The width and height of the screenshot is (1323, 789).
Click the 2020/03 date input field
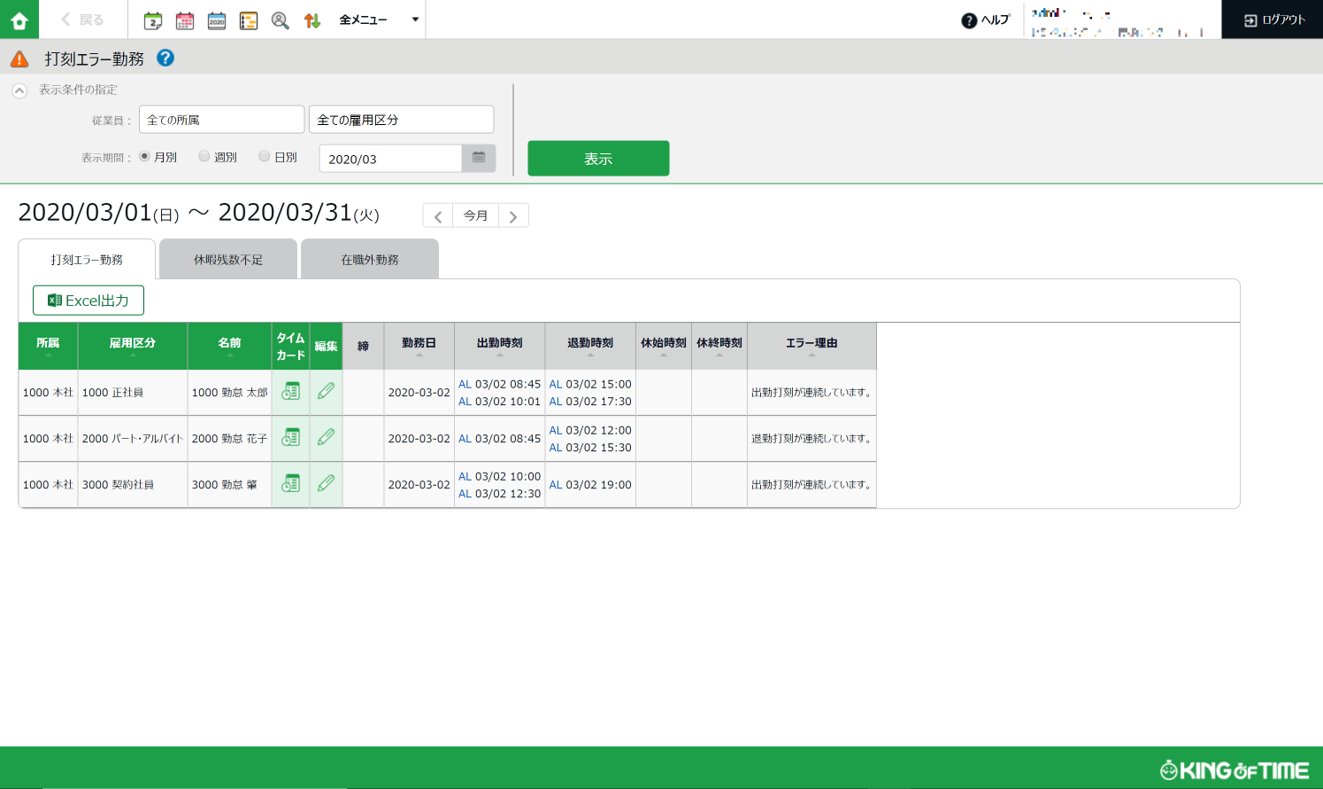[x=390, y=158]
